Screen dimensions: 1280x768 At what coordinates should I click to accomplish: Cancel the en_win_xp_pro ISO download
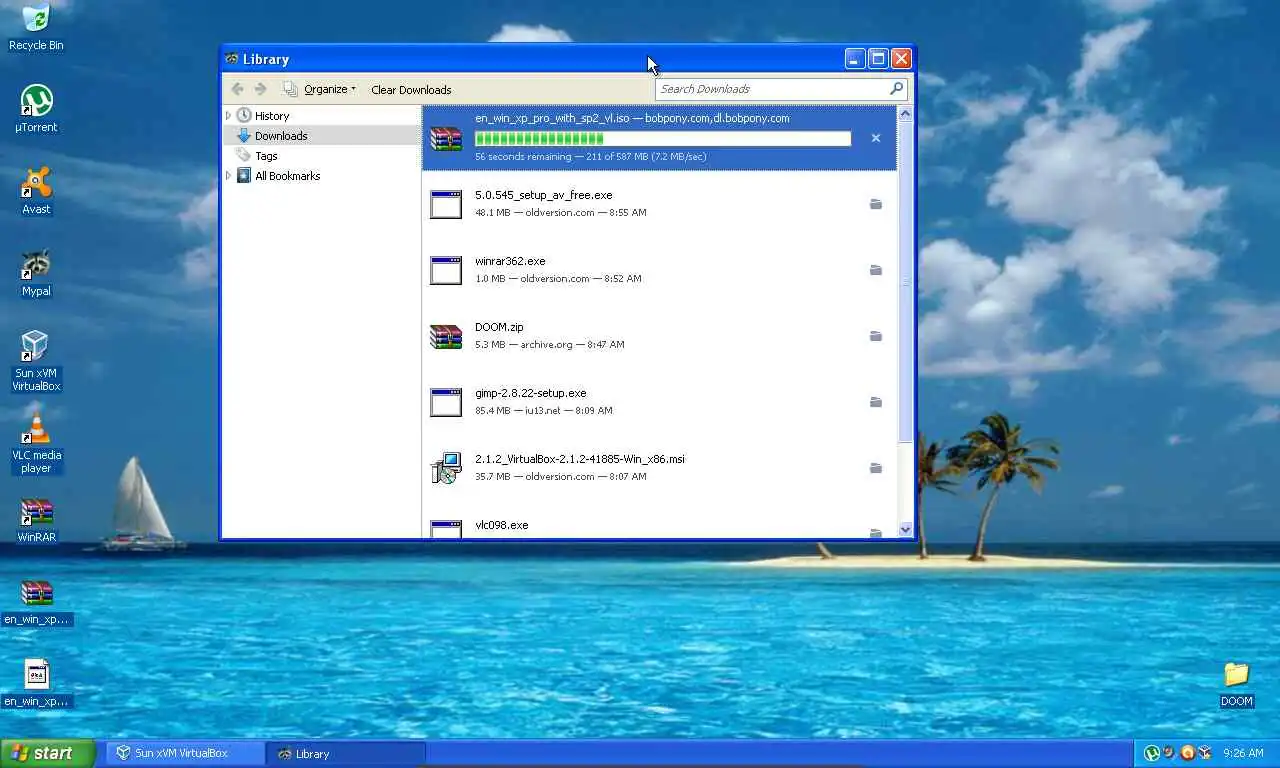pyautogui.click(x=876, y=138)
